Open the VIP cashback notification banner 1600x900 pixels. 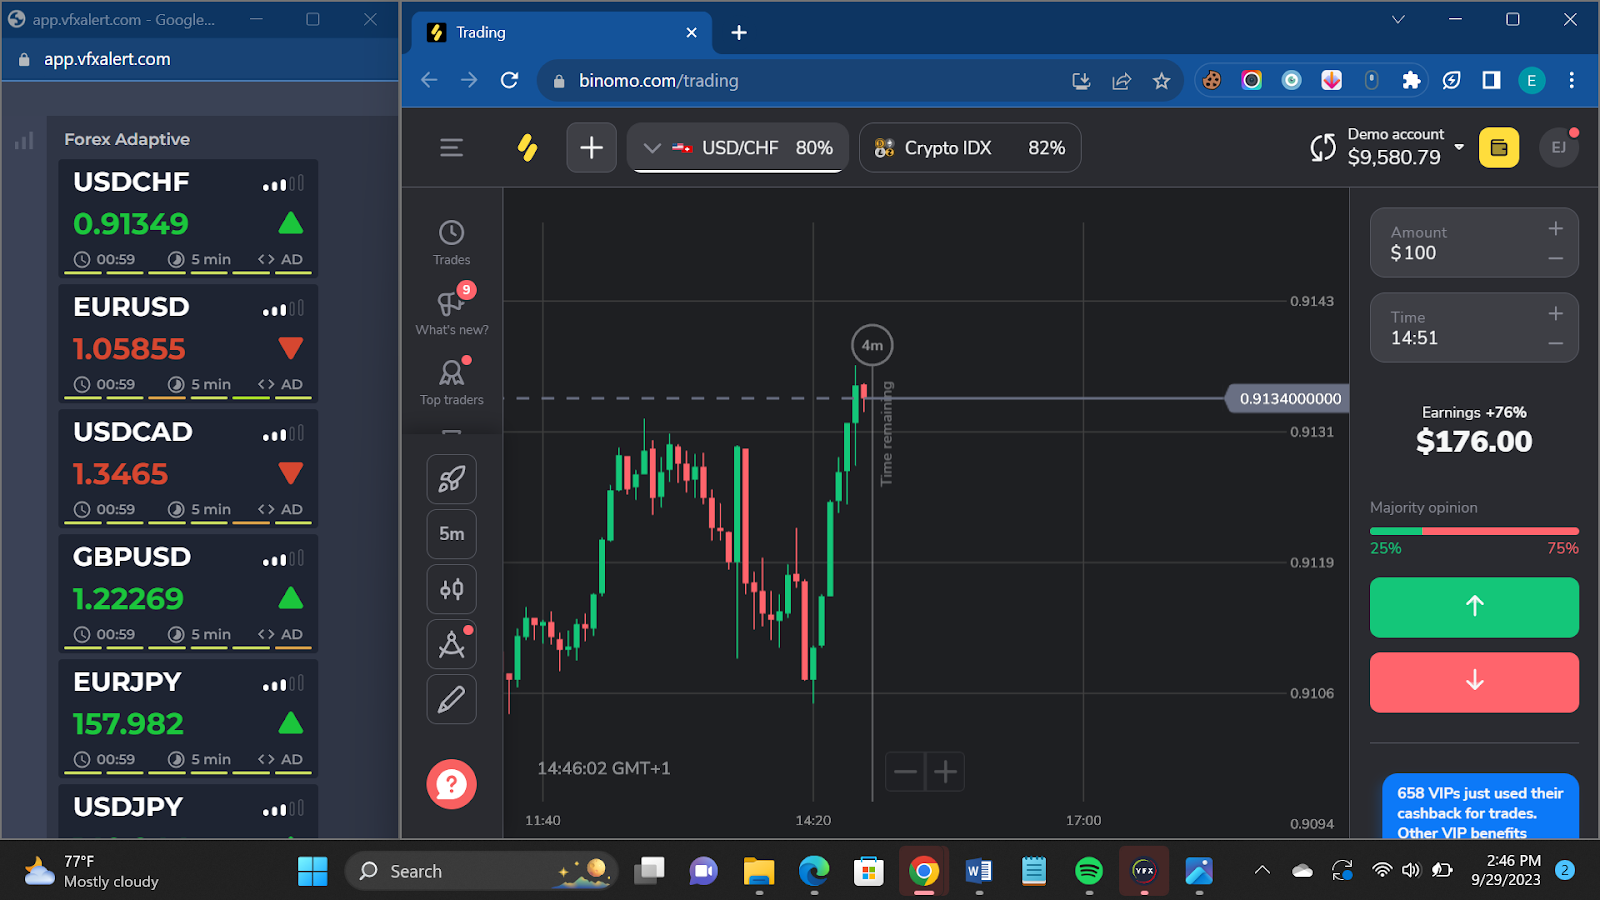1480,808
